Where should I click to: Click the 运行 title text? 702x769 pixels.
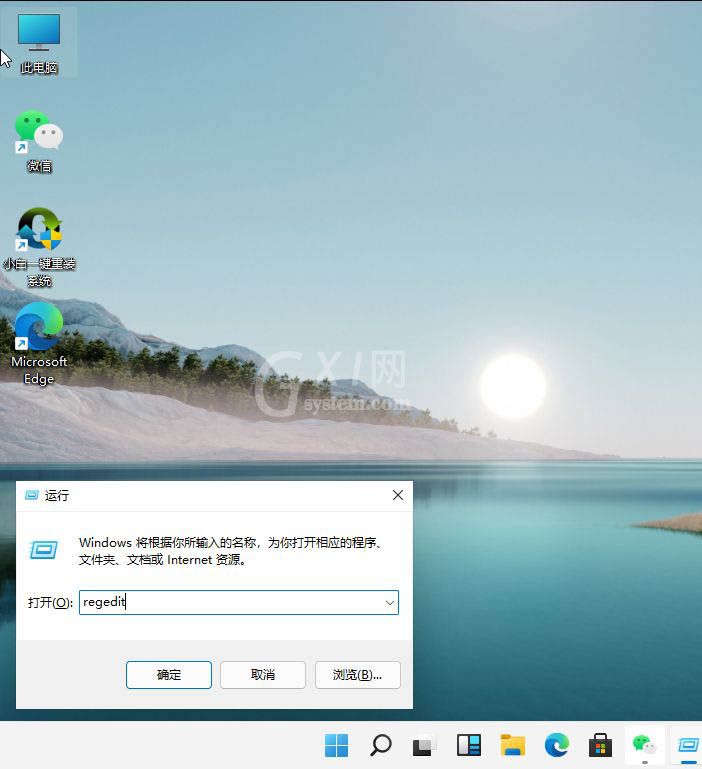(x=57, y=495)
